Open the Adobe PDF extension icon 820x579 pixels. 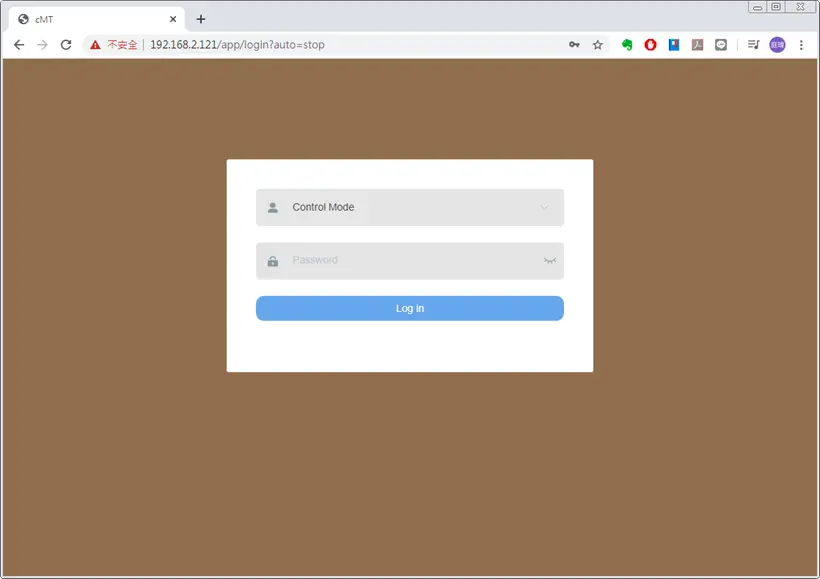pyautogui.click(x=697, y=45)
